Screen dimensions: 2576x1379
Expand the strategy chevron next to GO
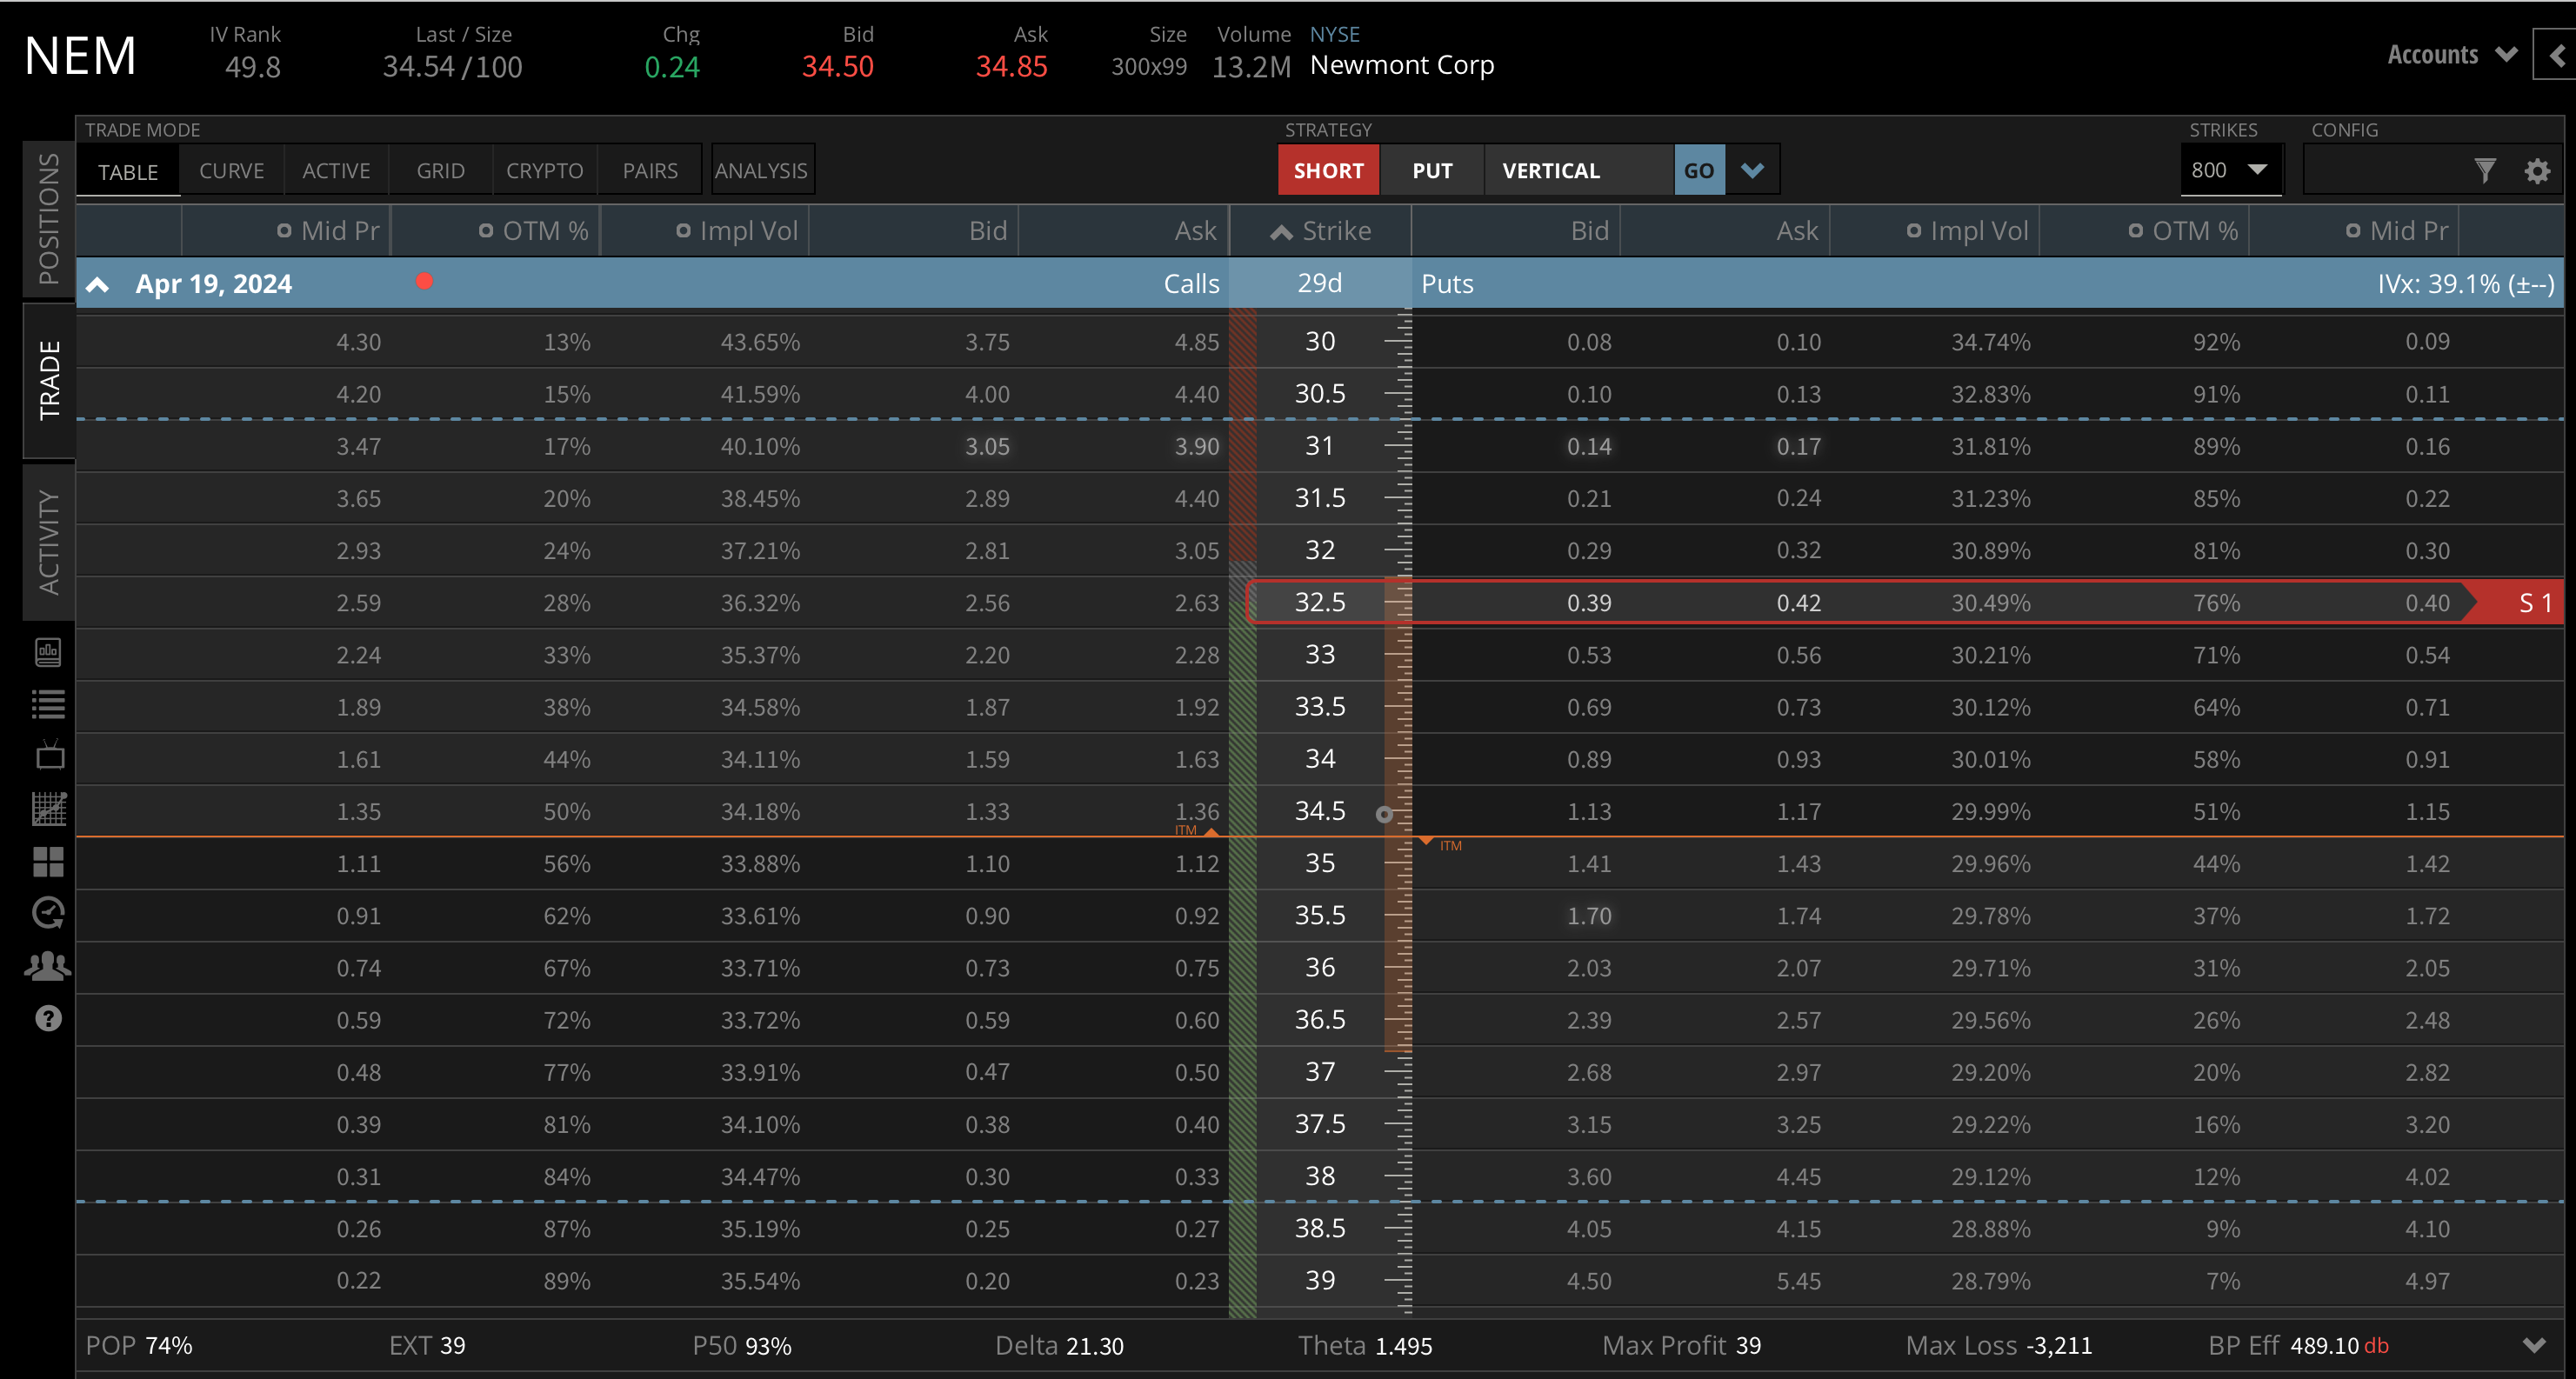click(1752, 171)
